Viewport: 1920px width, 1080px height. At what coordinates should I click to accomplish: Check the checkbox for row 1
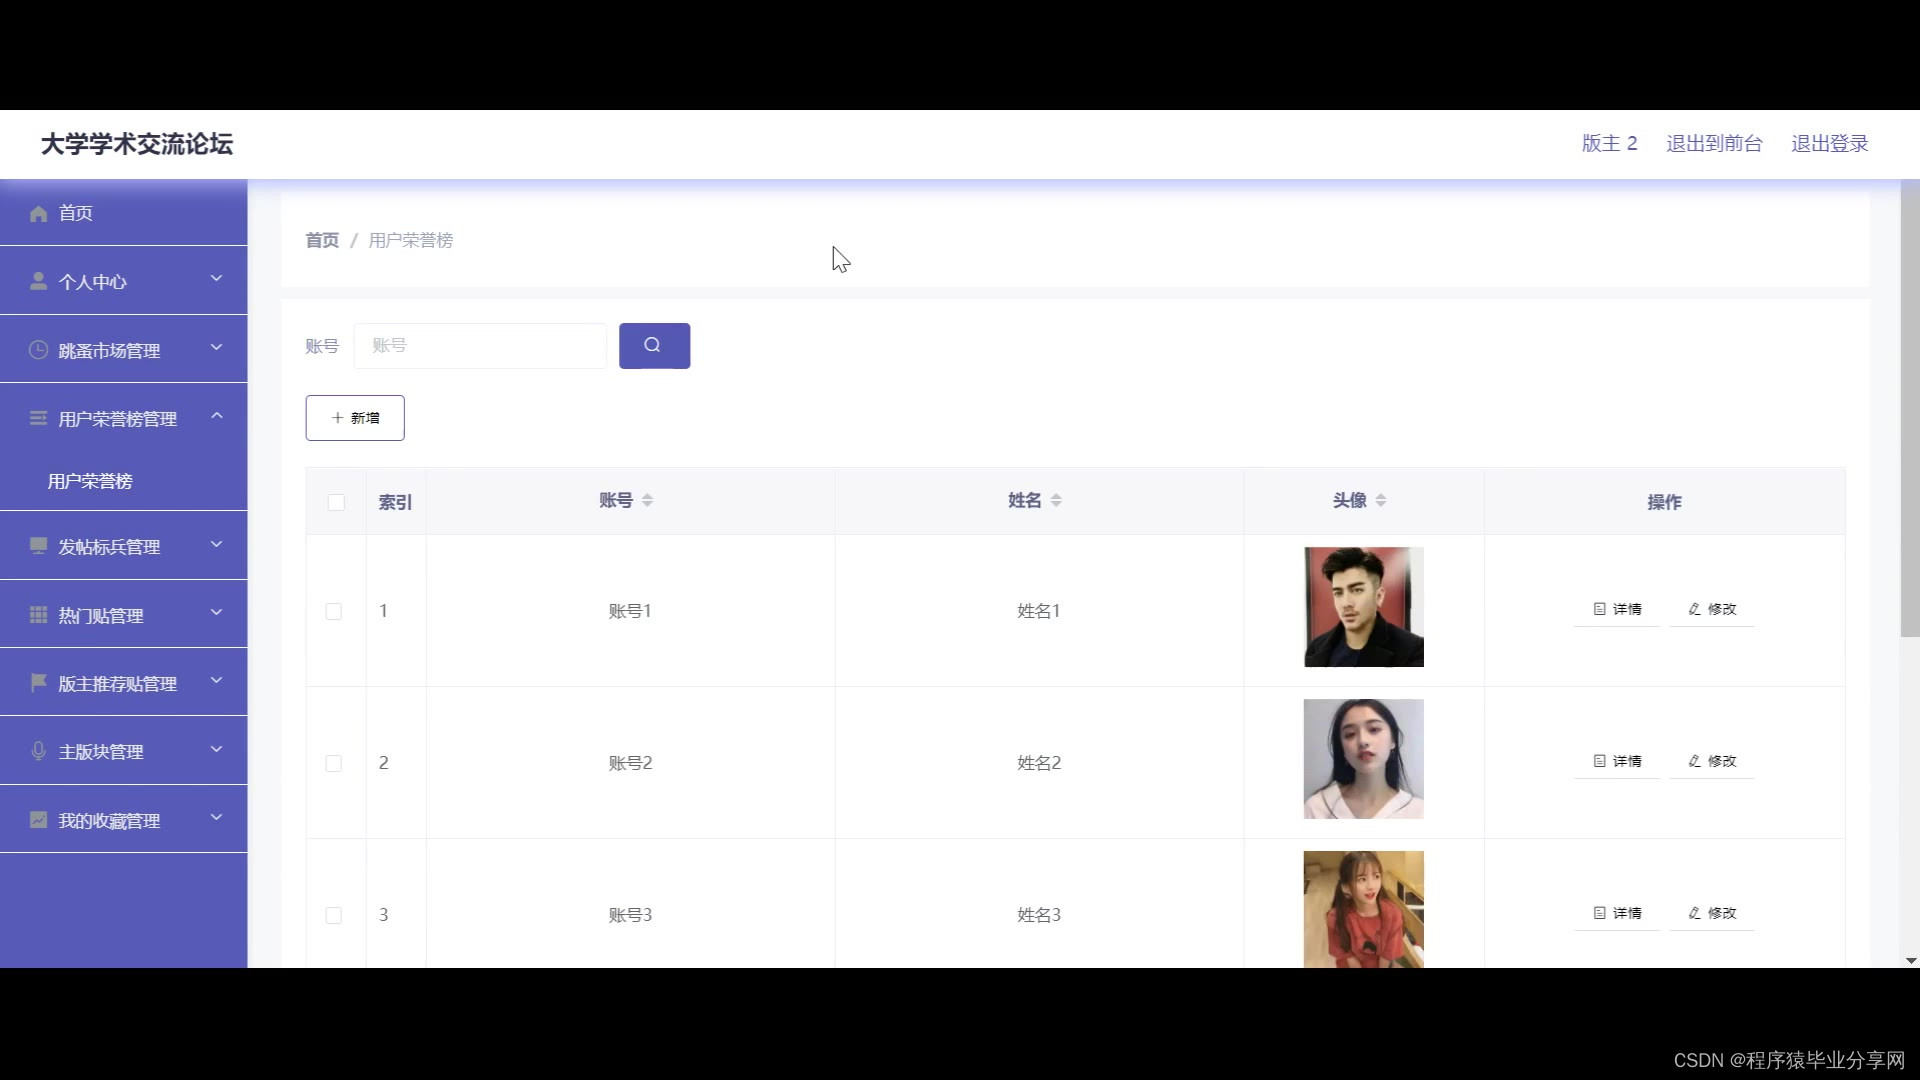click(334, 611)
